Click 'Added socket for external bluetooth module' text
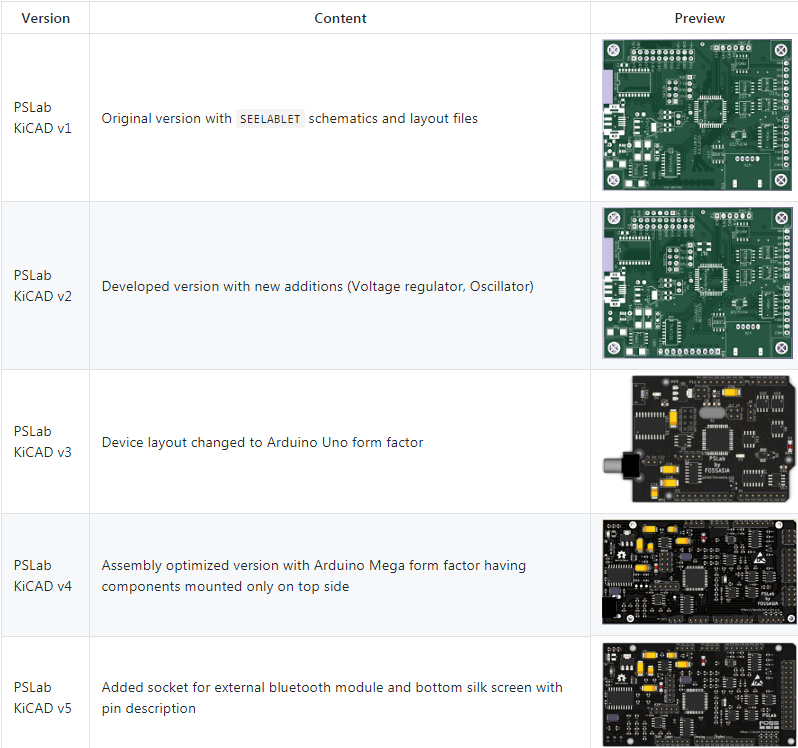 pyautogui.click(x=332, y=698)
